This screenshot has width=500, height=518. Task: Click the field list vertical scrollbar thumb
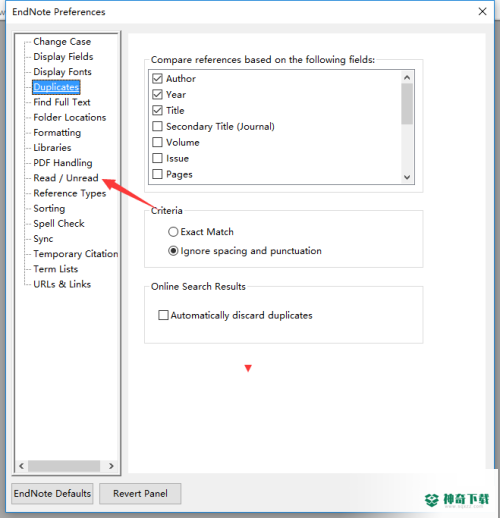click(x=407, y=104)
